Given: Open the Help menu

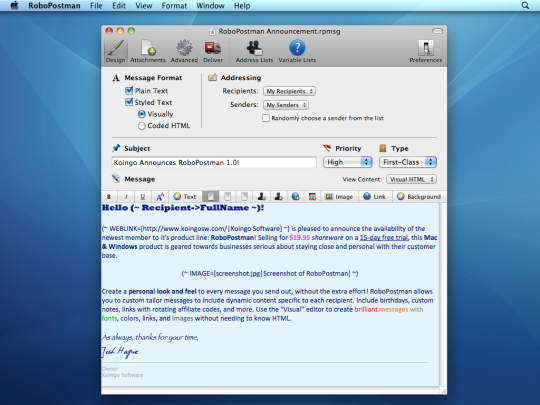Looking at the screenshot, I should 242,6.
